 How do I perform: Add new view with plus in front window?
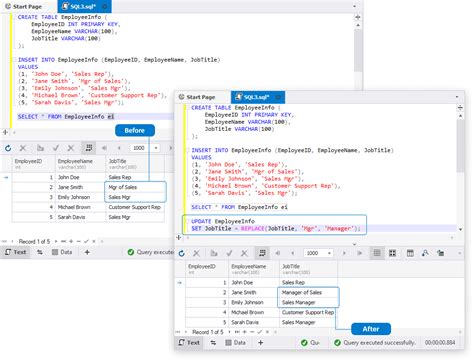click(260, 343)
